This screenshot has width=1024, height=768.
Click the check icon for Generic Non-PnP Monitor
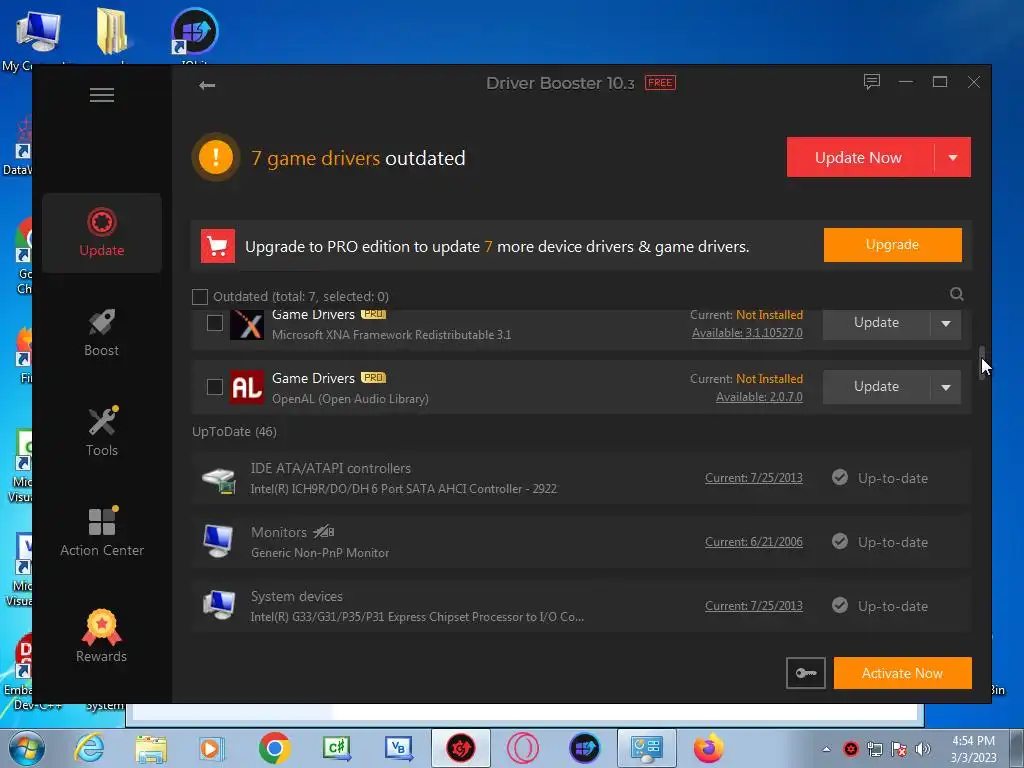point(840,541)
